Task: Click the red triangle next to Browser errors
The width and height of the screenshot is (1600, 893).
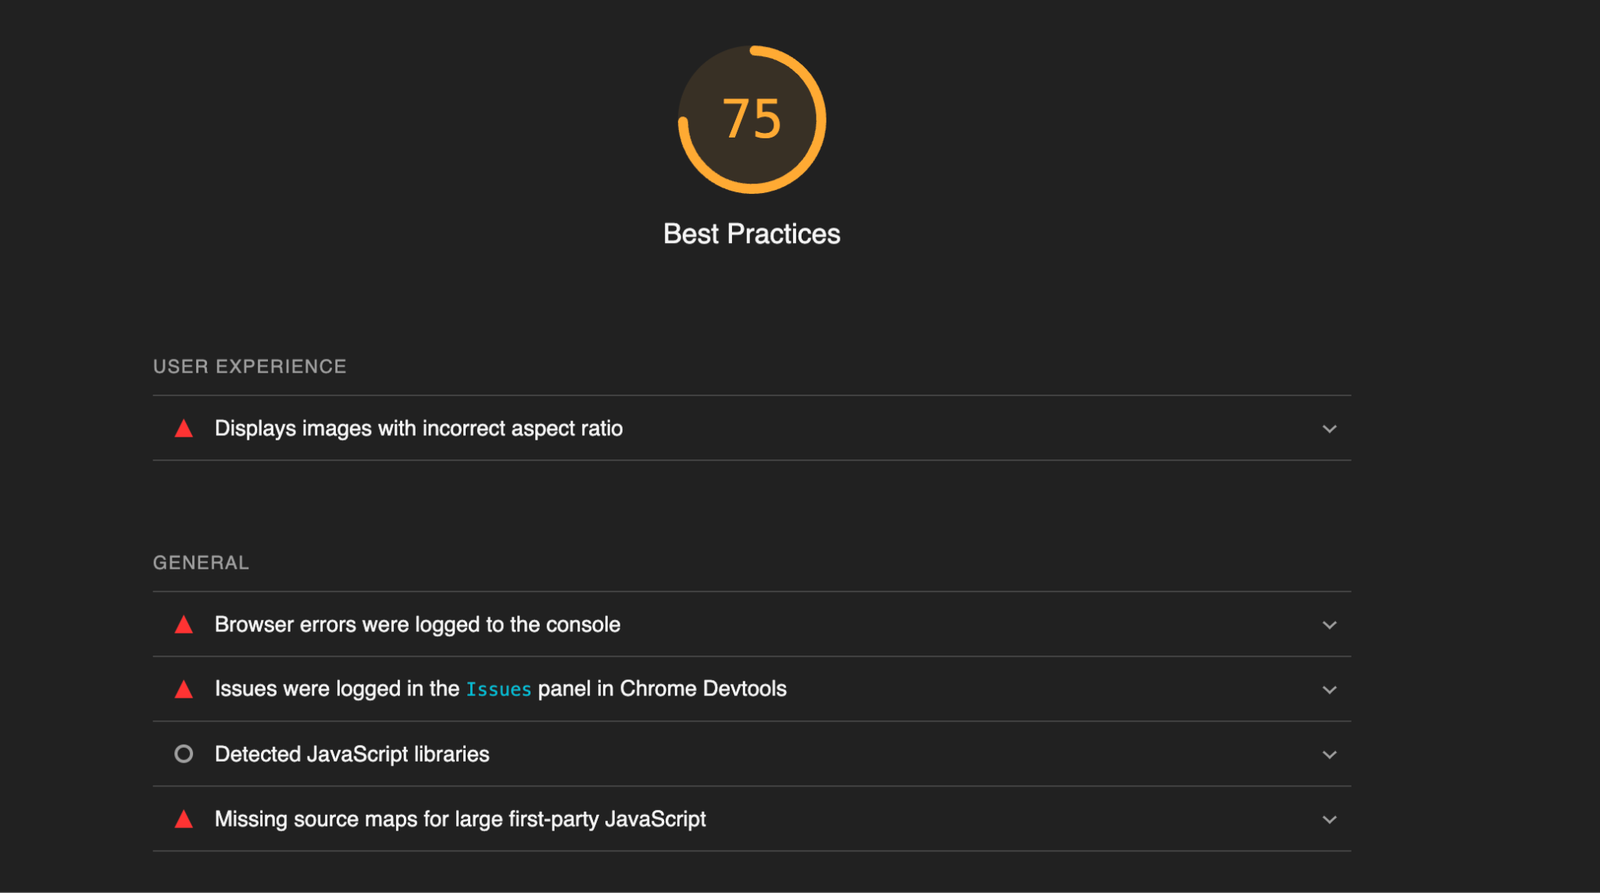Action: pos(184,625)
